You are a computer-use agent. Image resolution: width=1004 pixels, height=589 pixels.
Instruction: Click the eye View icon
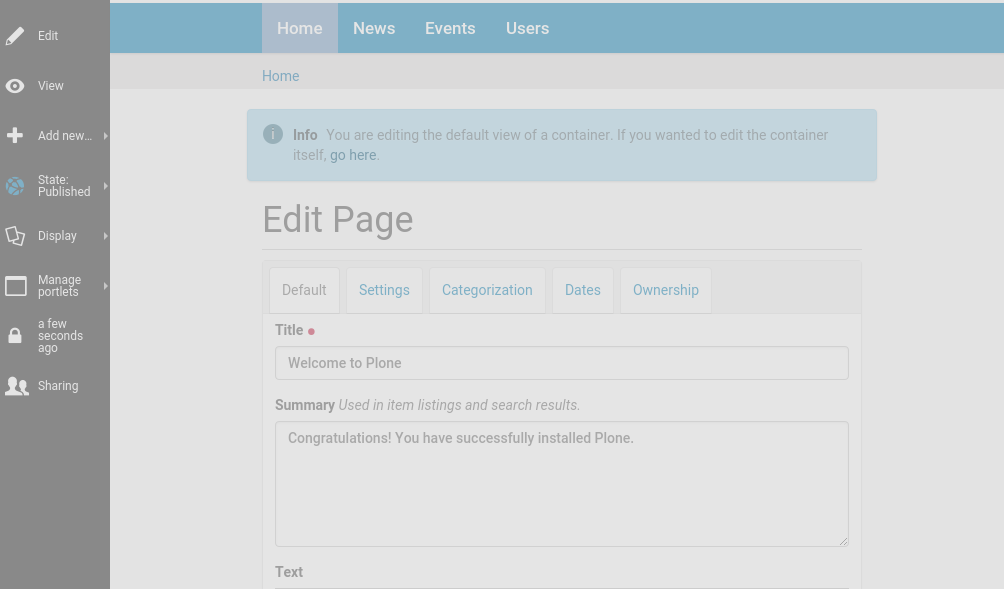pyautogui.click(x=15, y=86)
